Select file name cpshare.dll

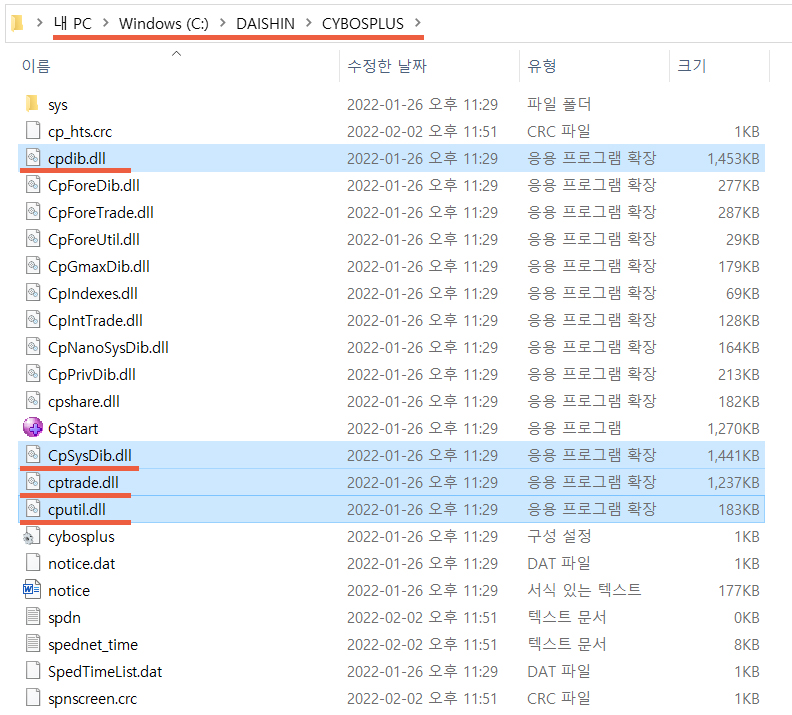click(x=83, y=402)
